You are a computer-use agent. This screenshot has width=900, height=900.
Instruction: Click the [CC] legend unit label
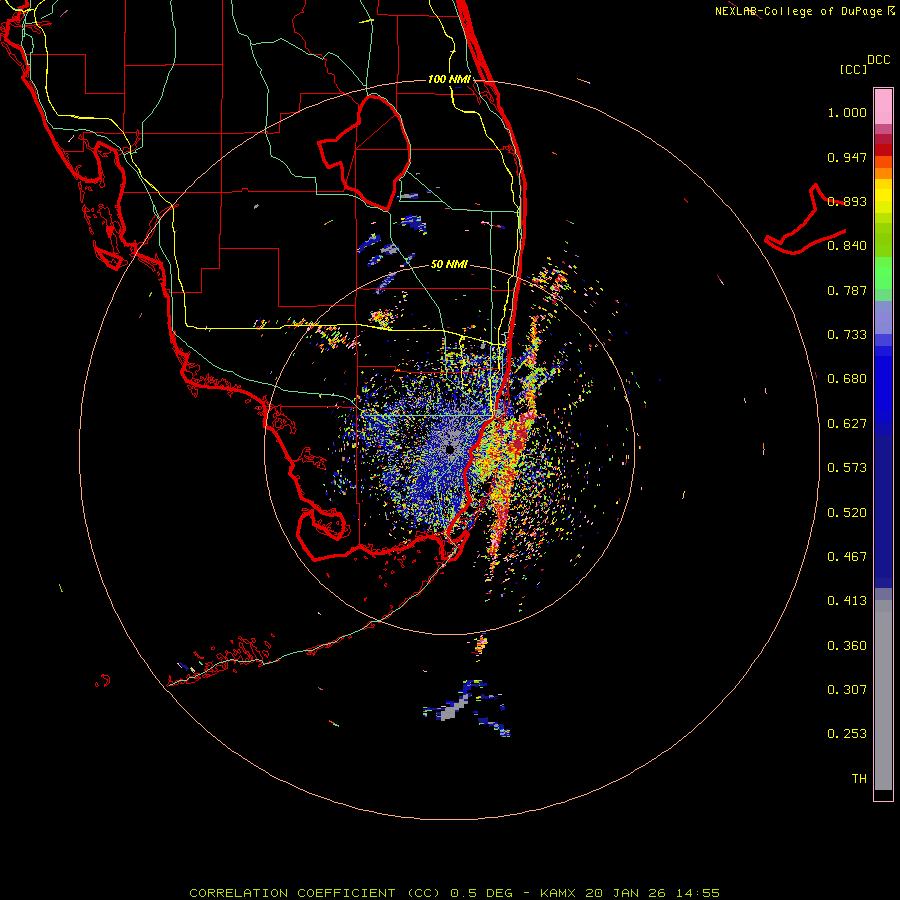pyautogui.click(x=853, y=69)
